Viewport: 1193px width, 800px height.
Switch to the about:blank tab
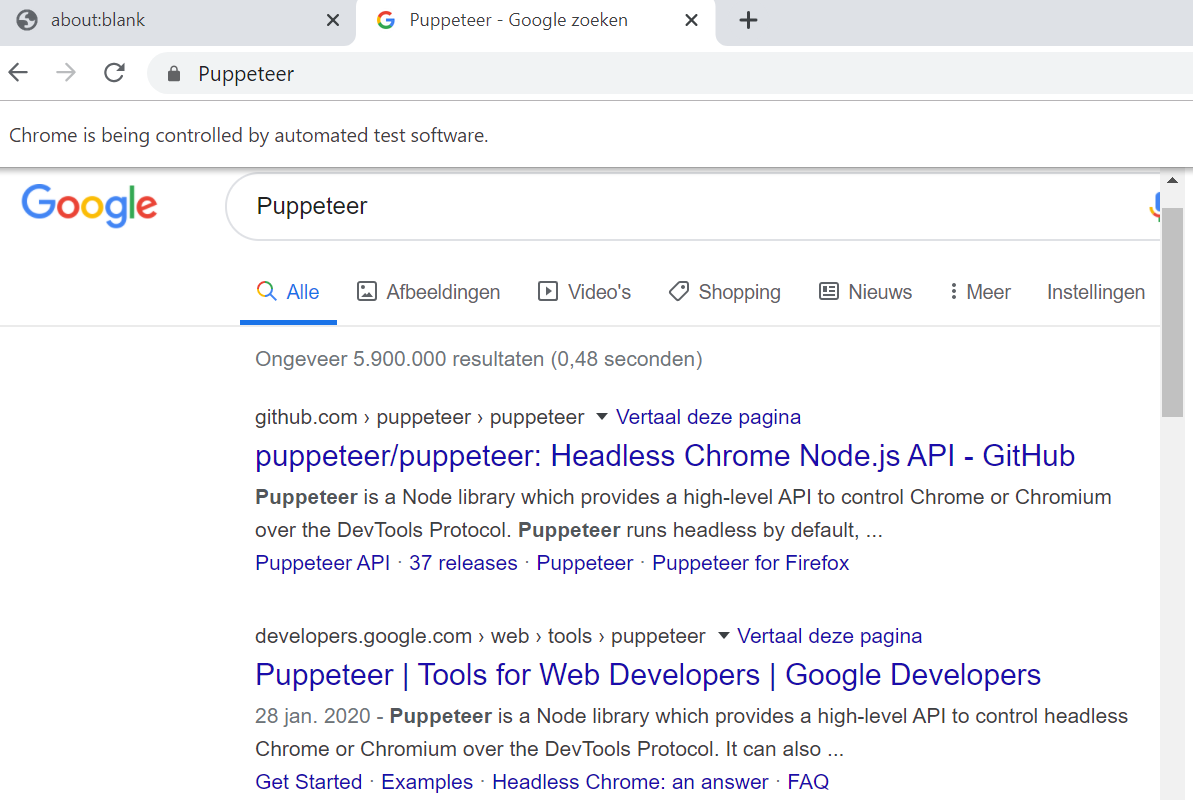[177, 22]
